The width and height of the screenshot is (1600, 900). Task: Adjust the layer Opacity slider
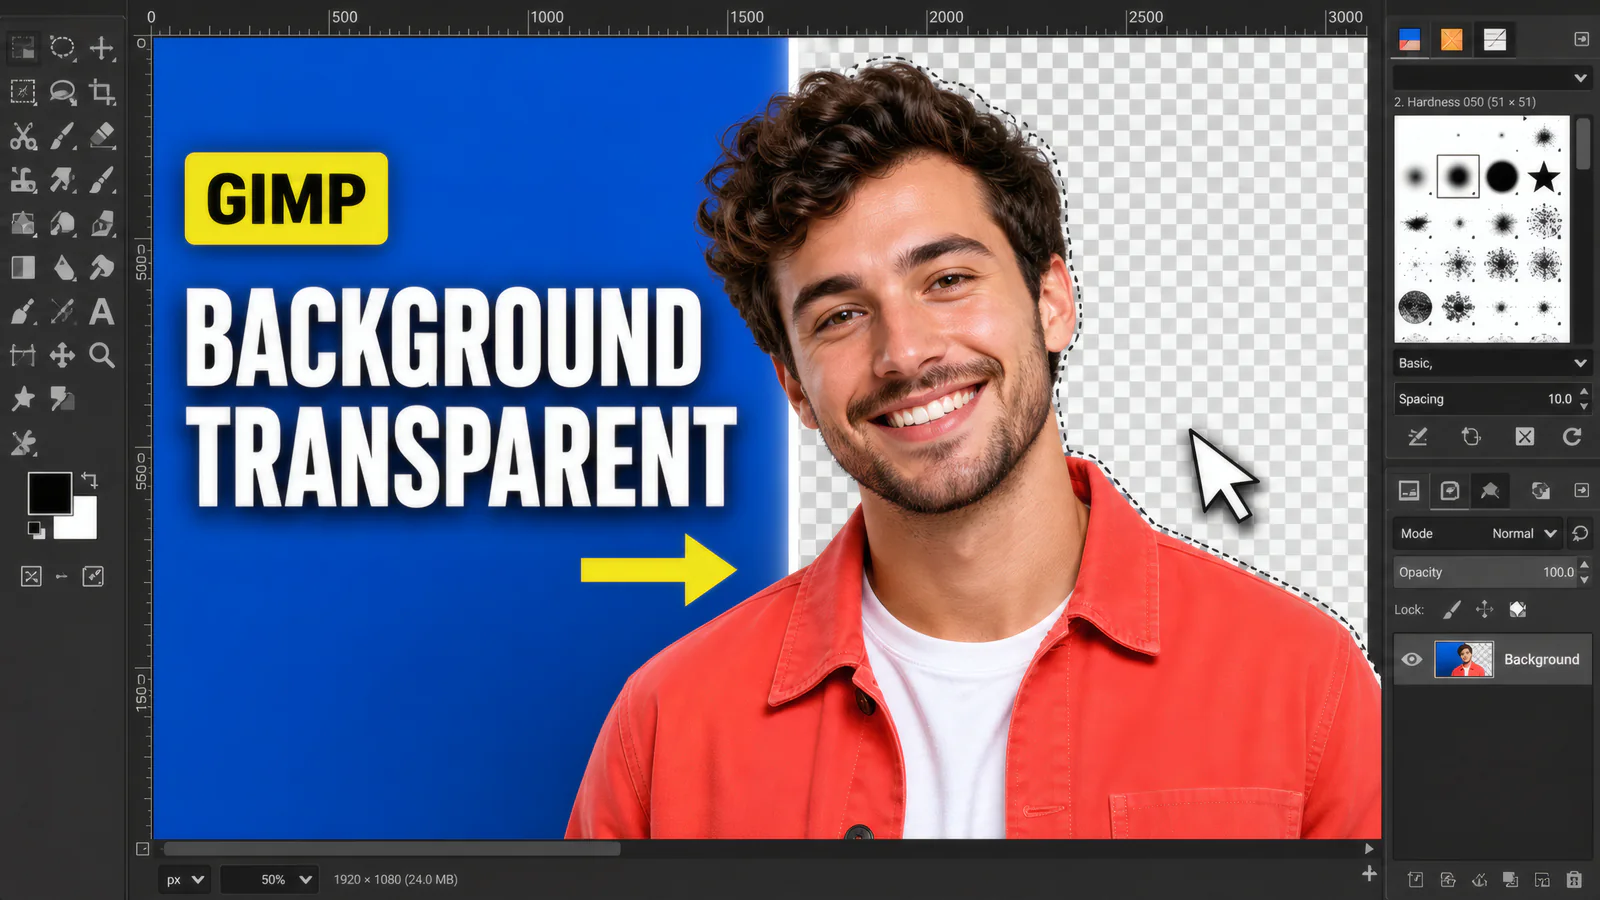[x=1485, y=572]
